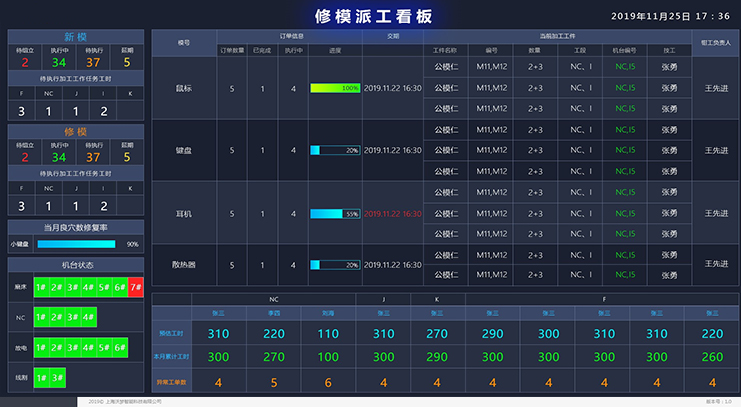Select the 散热器 model row cell
The height and width of the screenshot is (407, 741).
click(183, 265)
